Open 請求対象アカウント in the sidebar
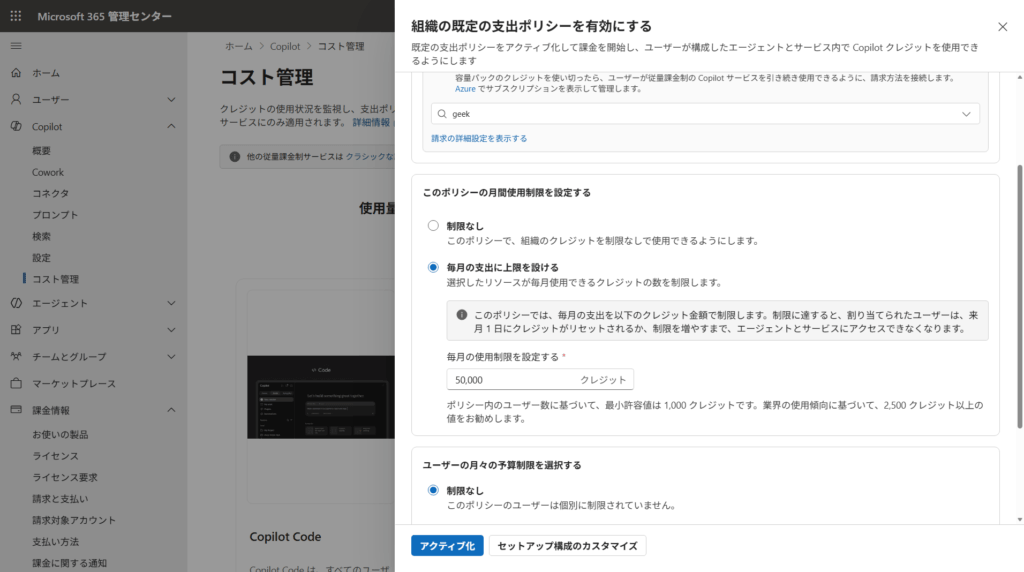Viewport: 1024px width, 572px height. click(74, 520)
